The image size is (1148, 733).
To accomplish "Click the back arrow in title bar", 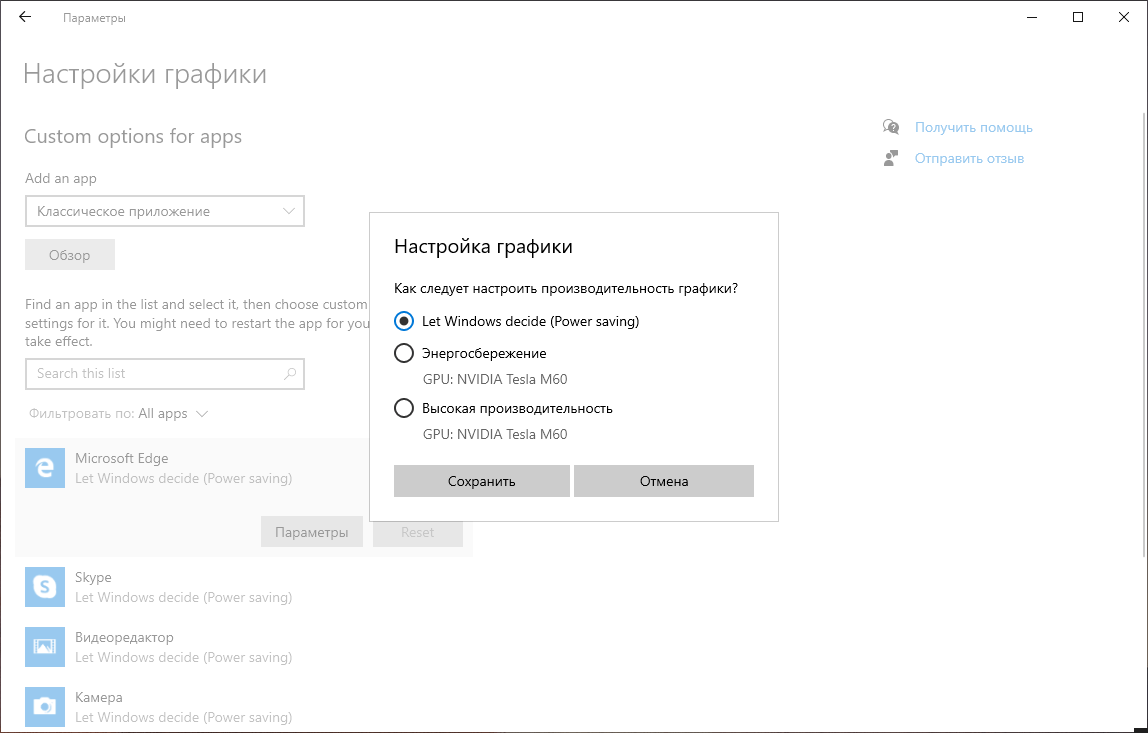I will coord(25,17).
